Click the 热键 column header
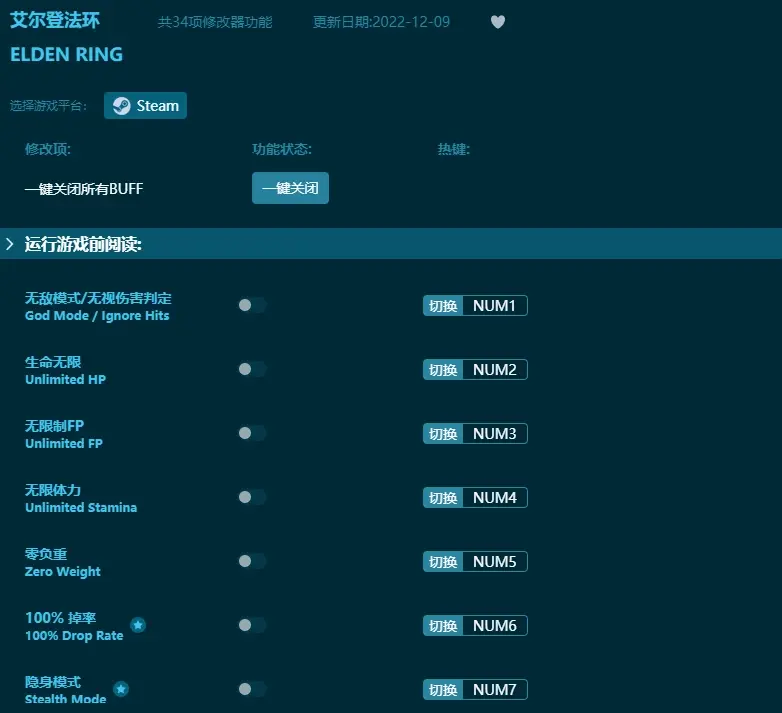This screenshot has width=782, height=713. (453, 149)
